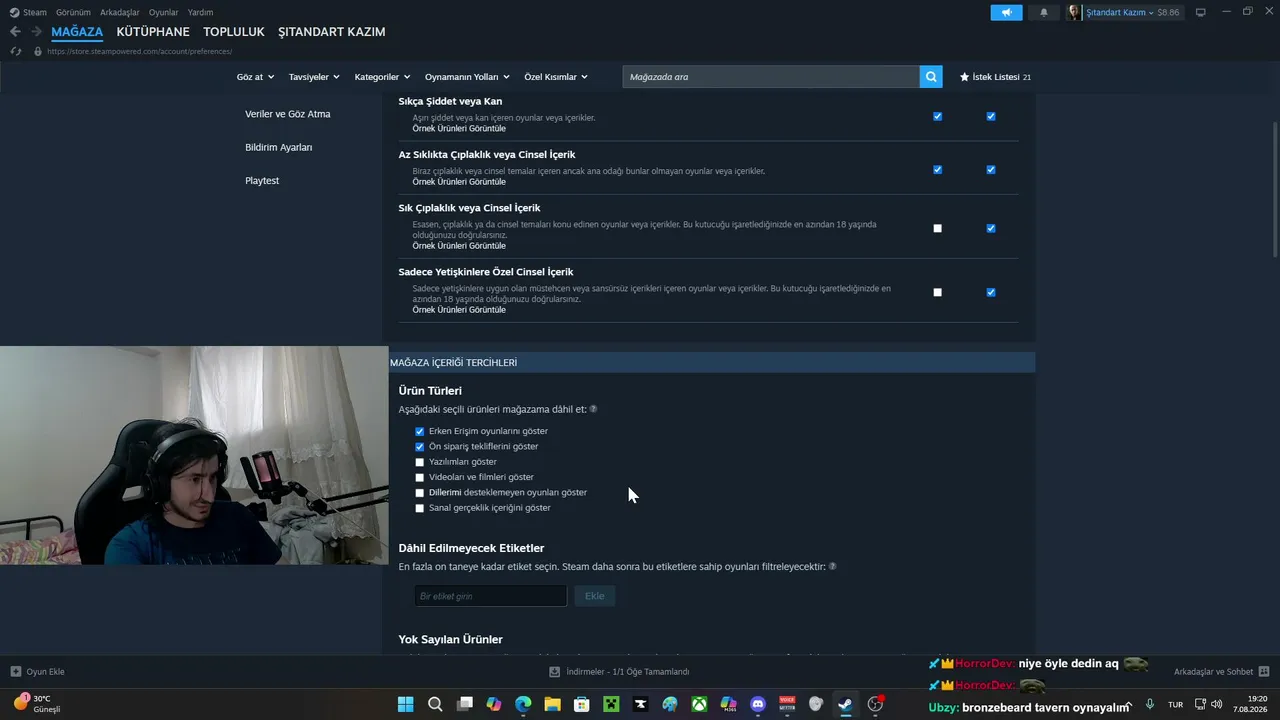Check 'Sanal gerçeklik içeriğini göster'
Screen dimensions: 1280x720
pos(420,508)
